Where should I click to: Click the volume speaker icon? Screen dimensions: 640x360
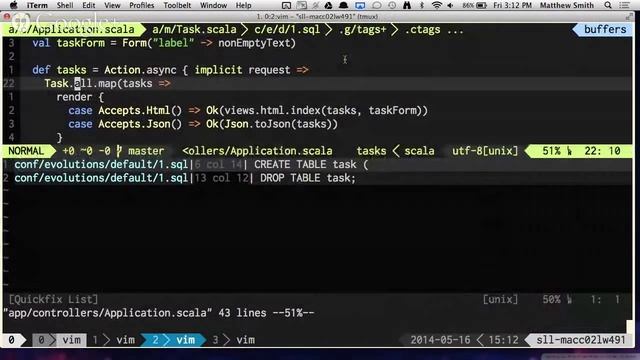(450, 5)
